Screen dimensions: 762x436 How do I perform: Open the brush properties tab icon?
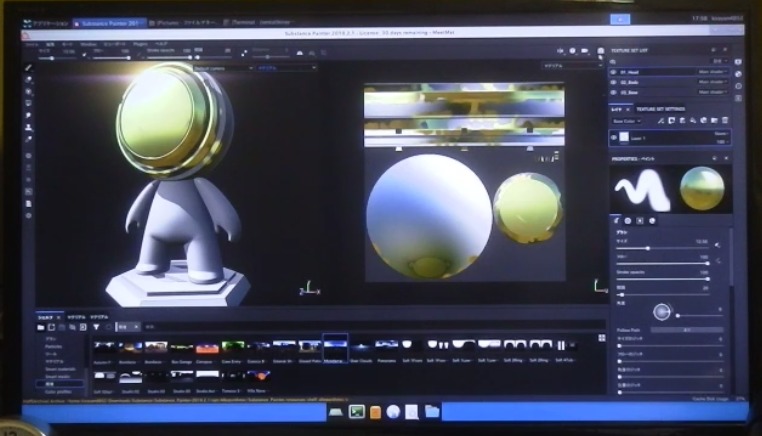click(x=616, y=221)
